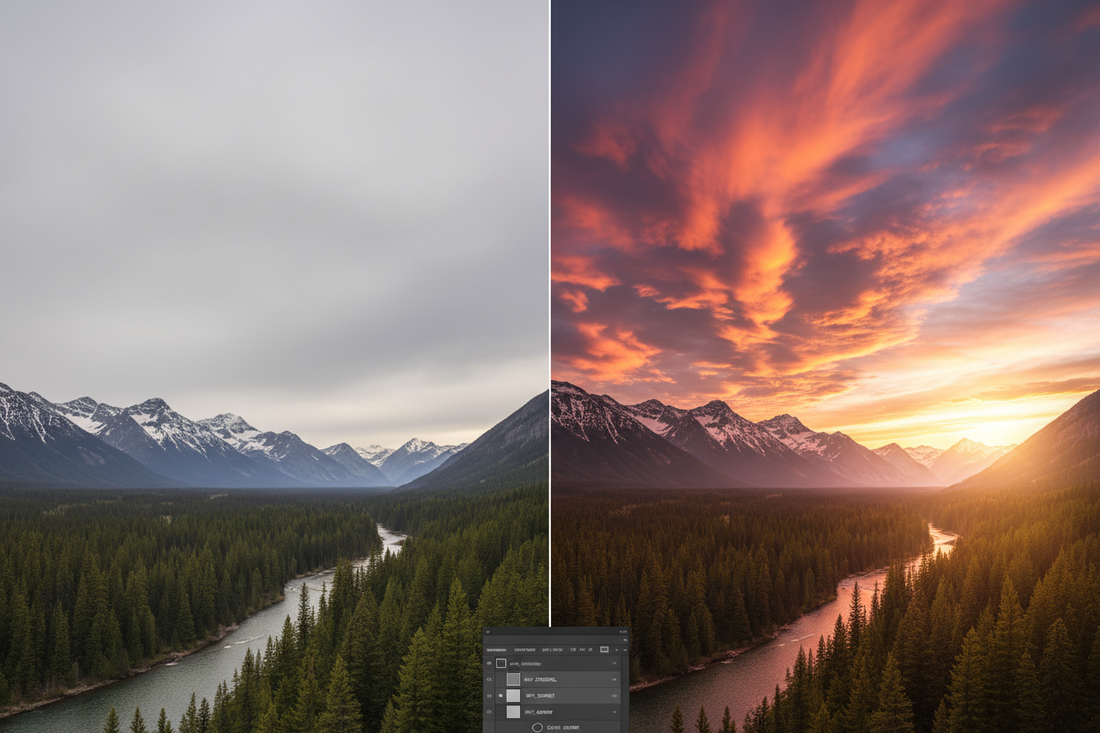Click the small gear icon at top-left of panel
The image size is (1100, 733).
click(x=487, y=631)
